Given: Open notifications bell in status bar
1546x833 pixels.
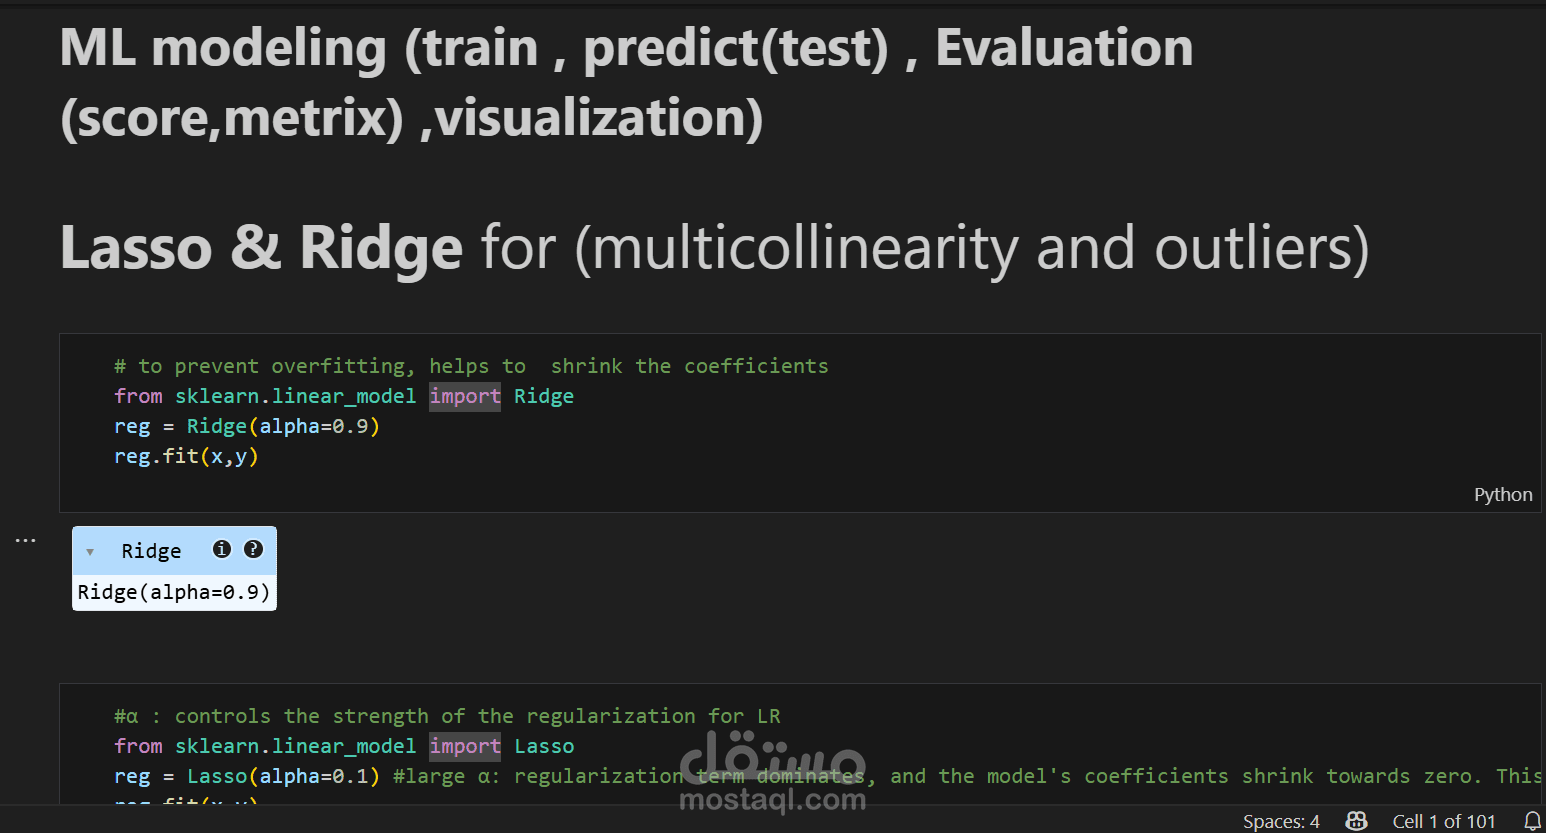Looking at the screenshot, I should pos(1532,821).
